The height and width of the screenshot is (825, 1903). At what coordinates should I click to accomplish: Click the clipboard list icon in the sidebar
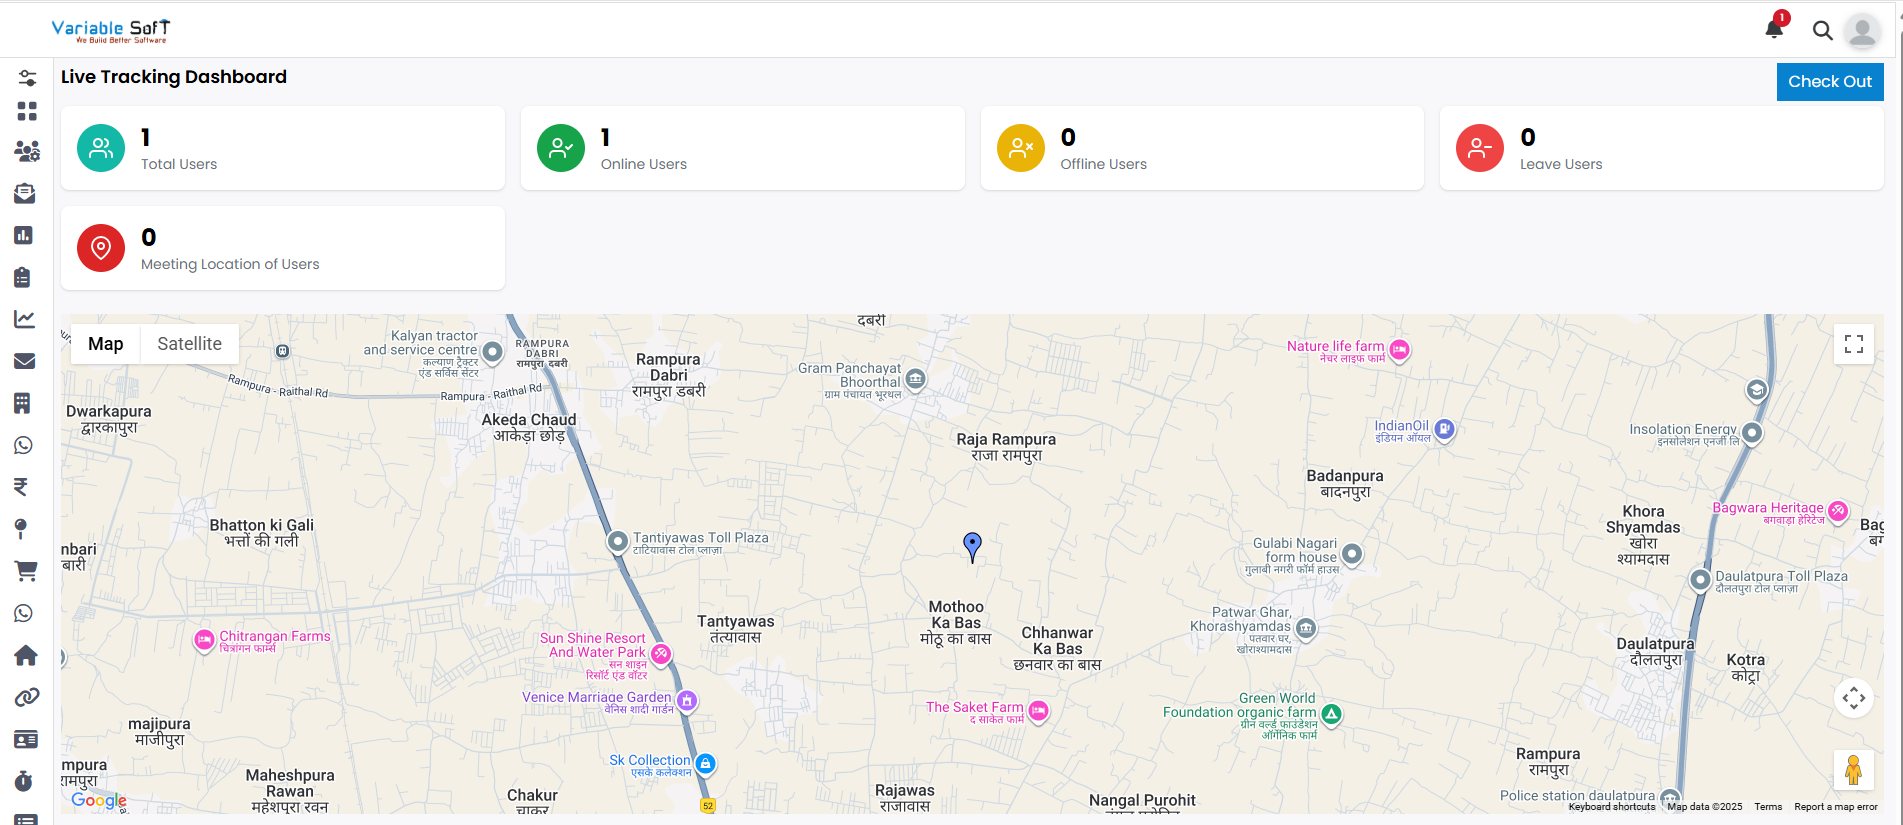pos(23,277)
